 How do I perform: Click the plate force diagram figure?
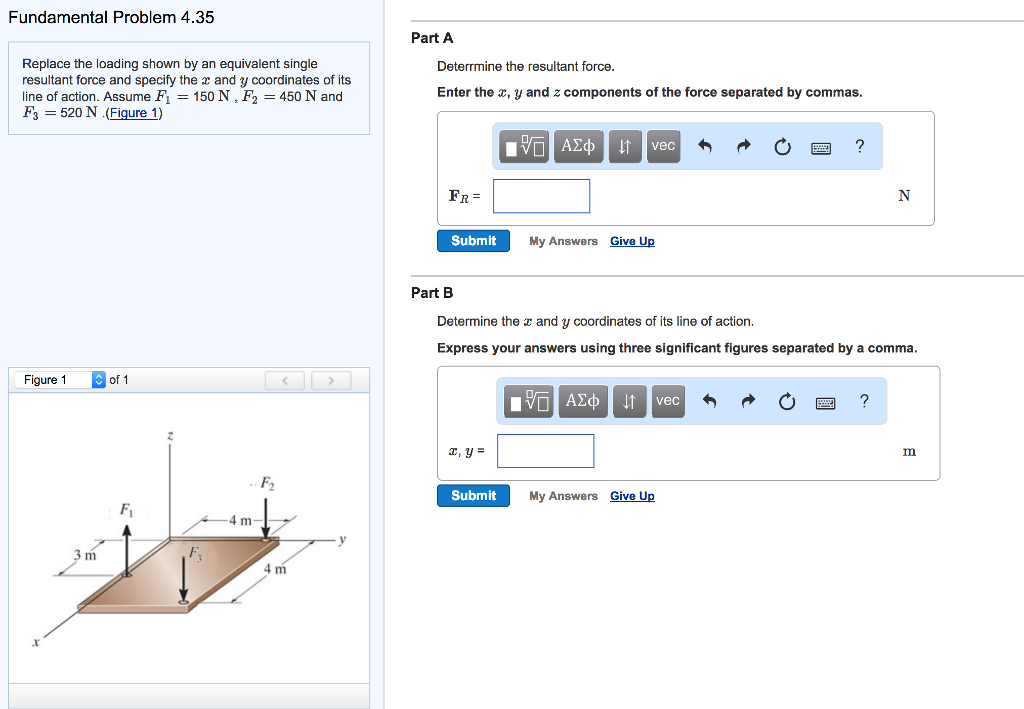[189, 539]
